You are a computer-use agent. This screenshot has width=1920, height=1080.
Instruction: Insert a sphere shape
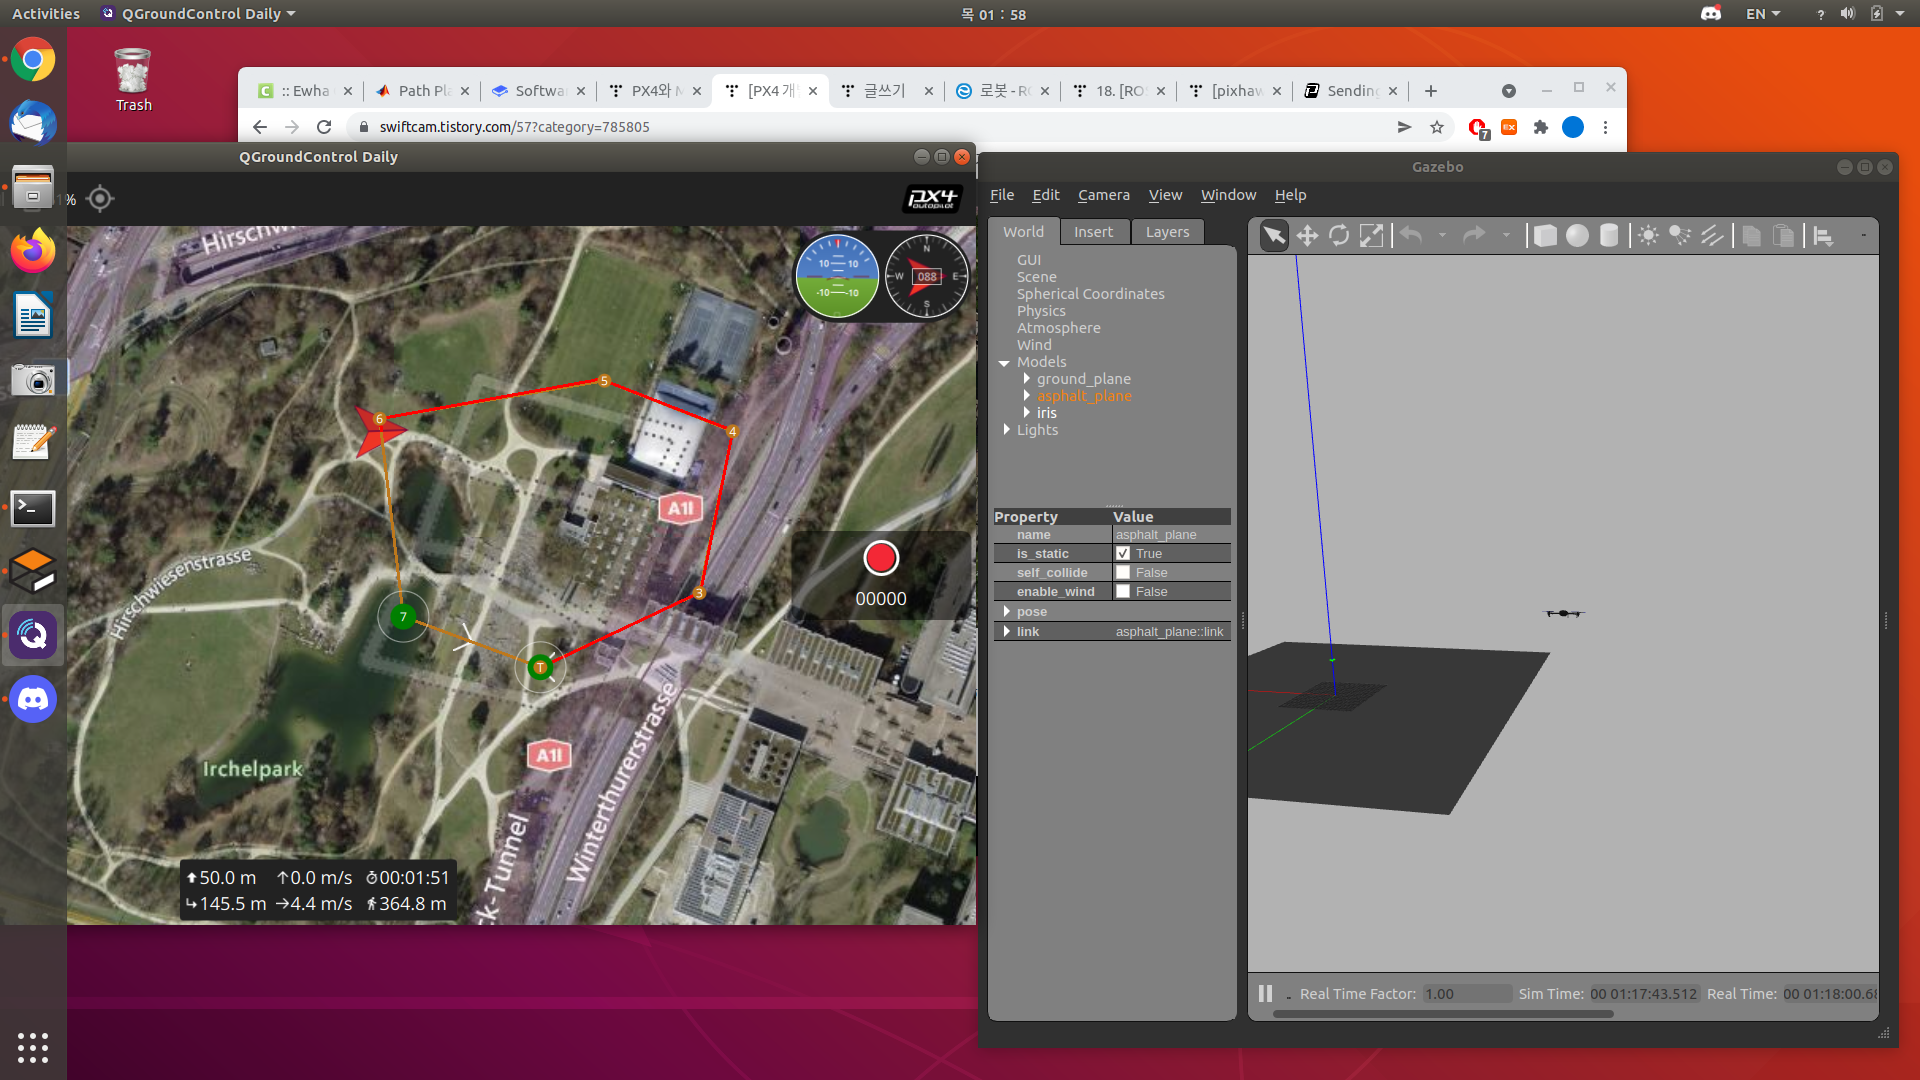1577,236
